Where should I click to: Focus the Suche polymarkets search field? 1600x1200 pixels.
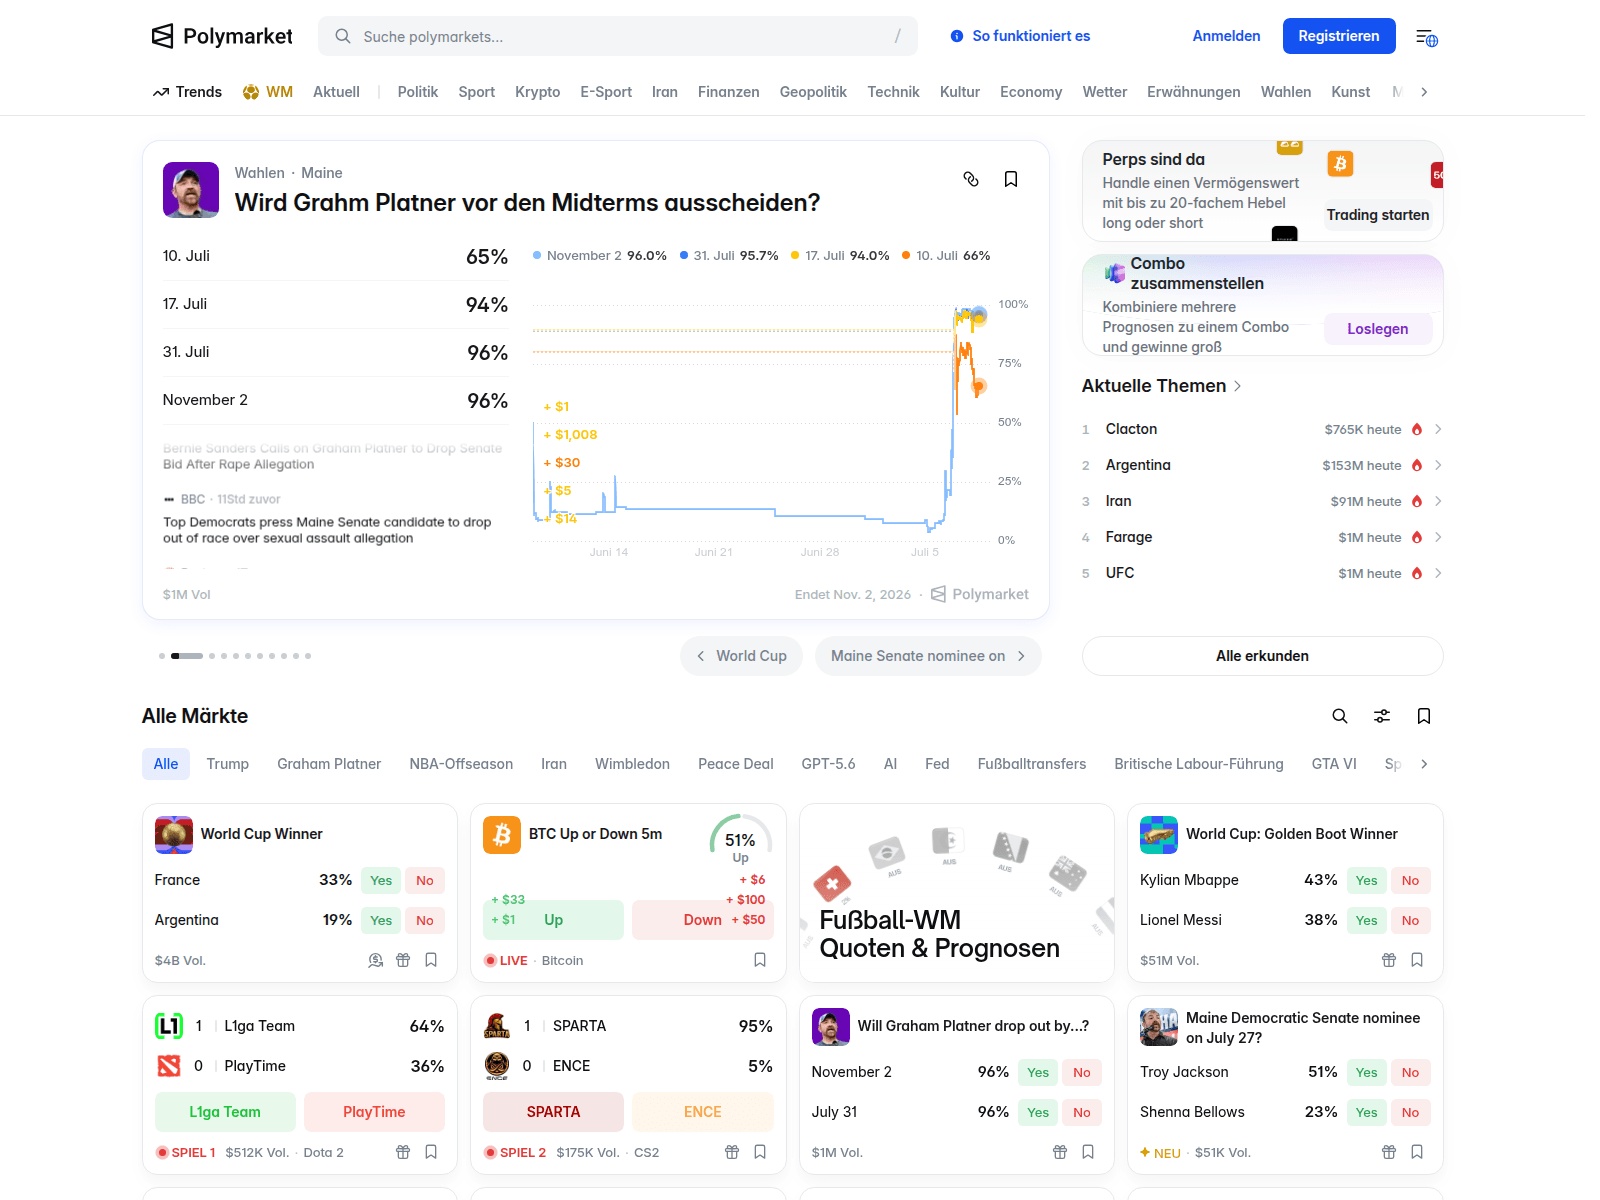pos(618,36)
